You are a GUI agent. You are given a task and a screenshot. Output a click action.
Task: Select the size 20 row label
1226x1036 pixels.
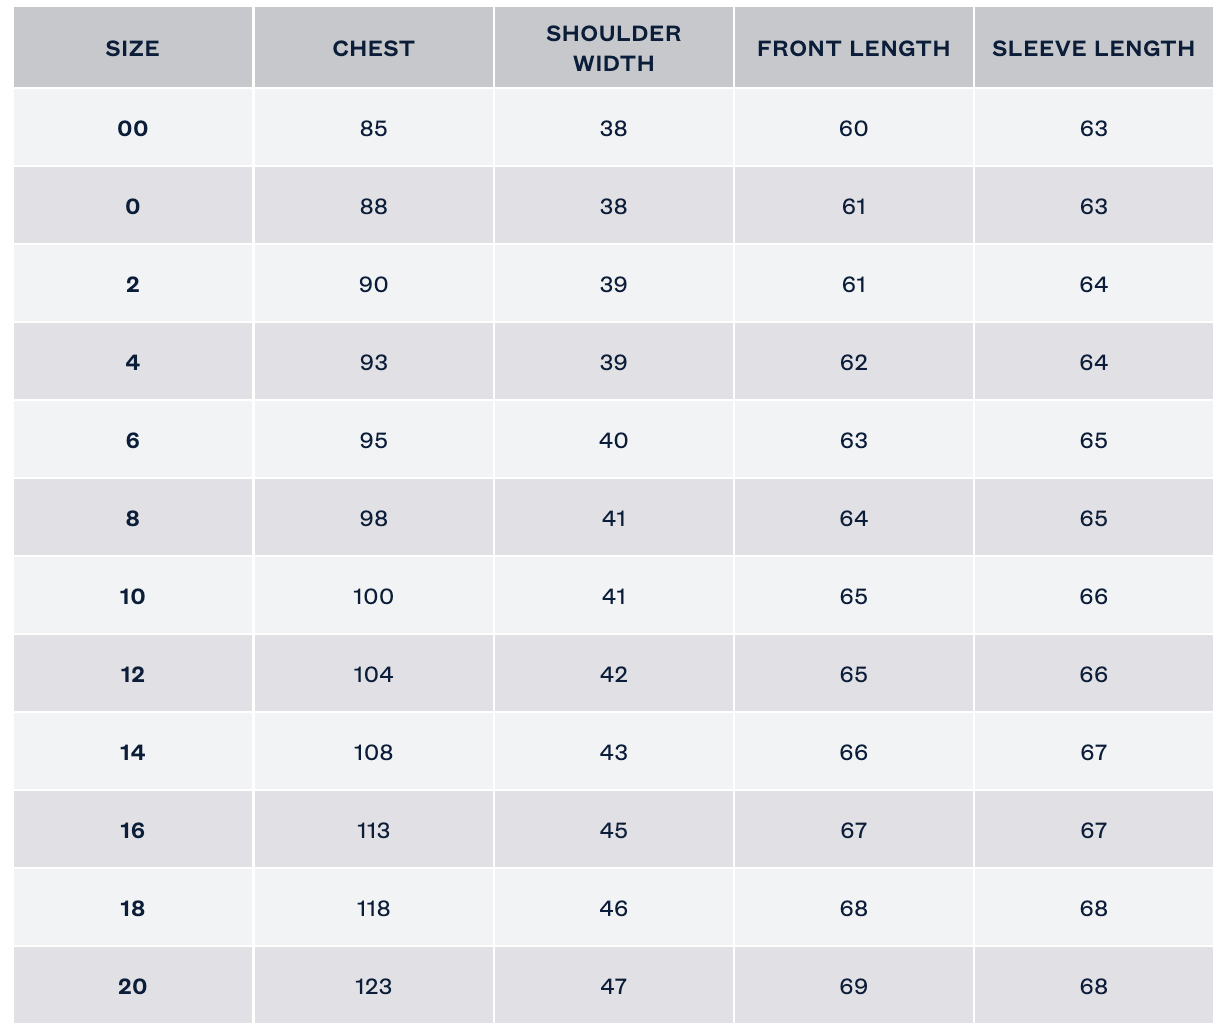click(132, 986)
